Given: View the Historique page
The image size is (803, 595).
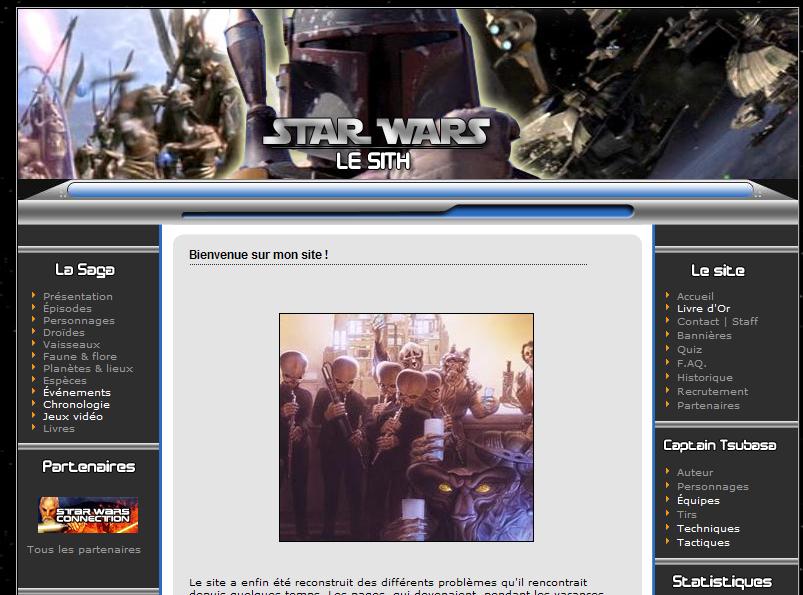Looking at the screenshot, I should point(705,378).
